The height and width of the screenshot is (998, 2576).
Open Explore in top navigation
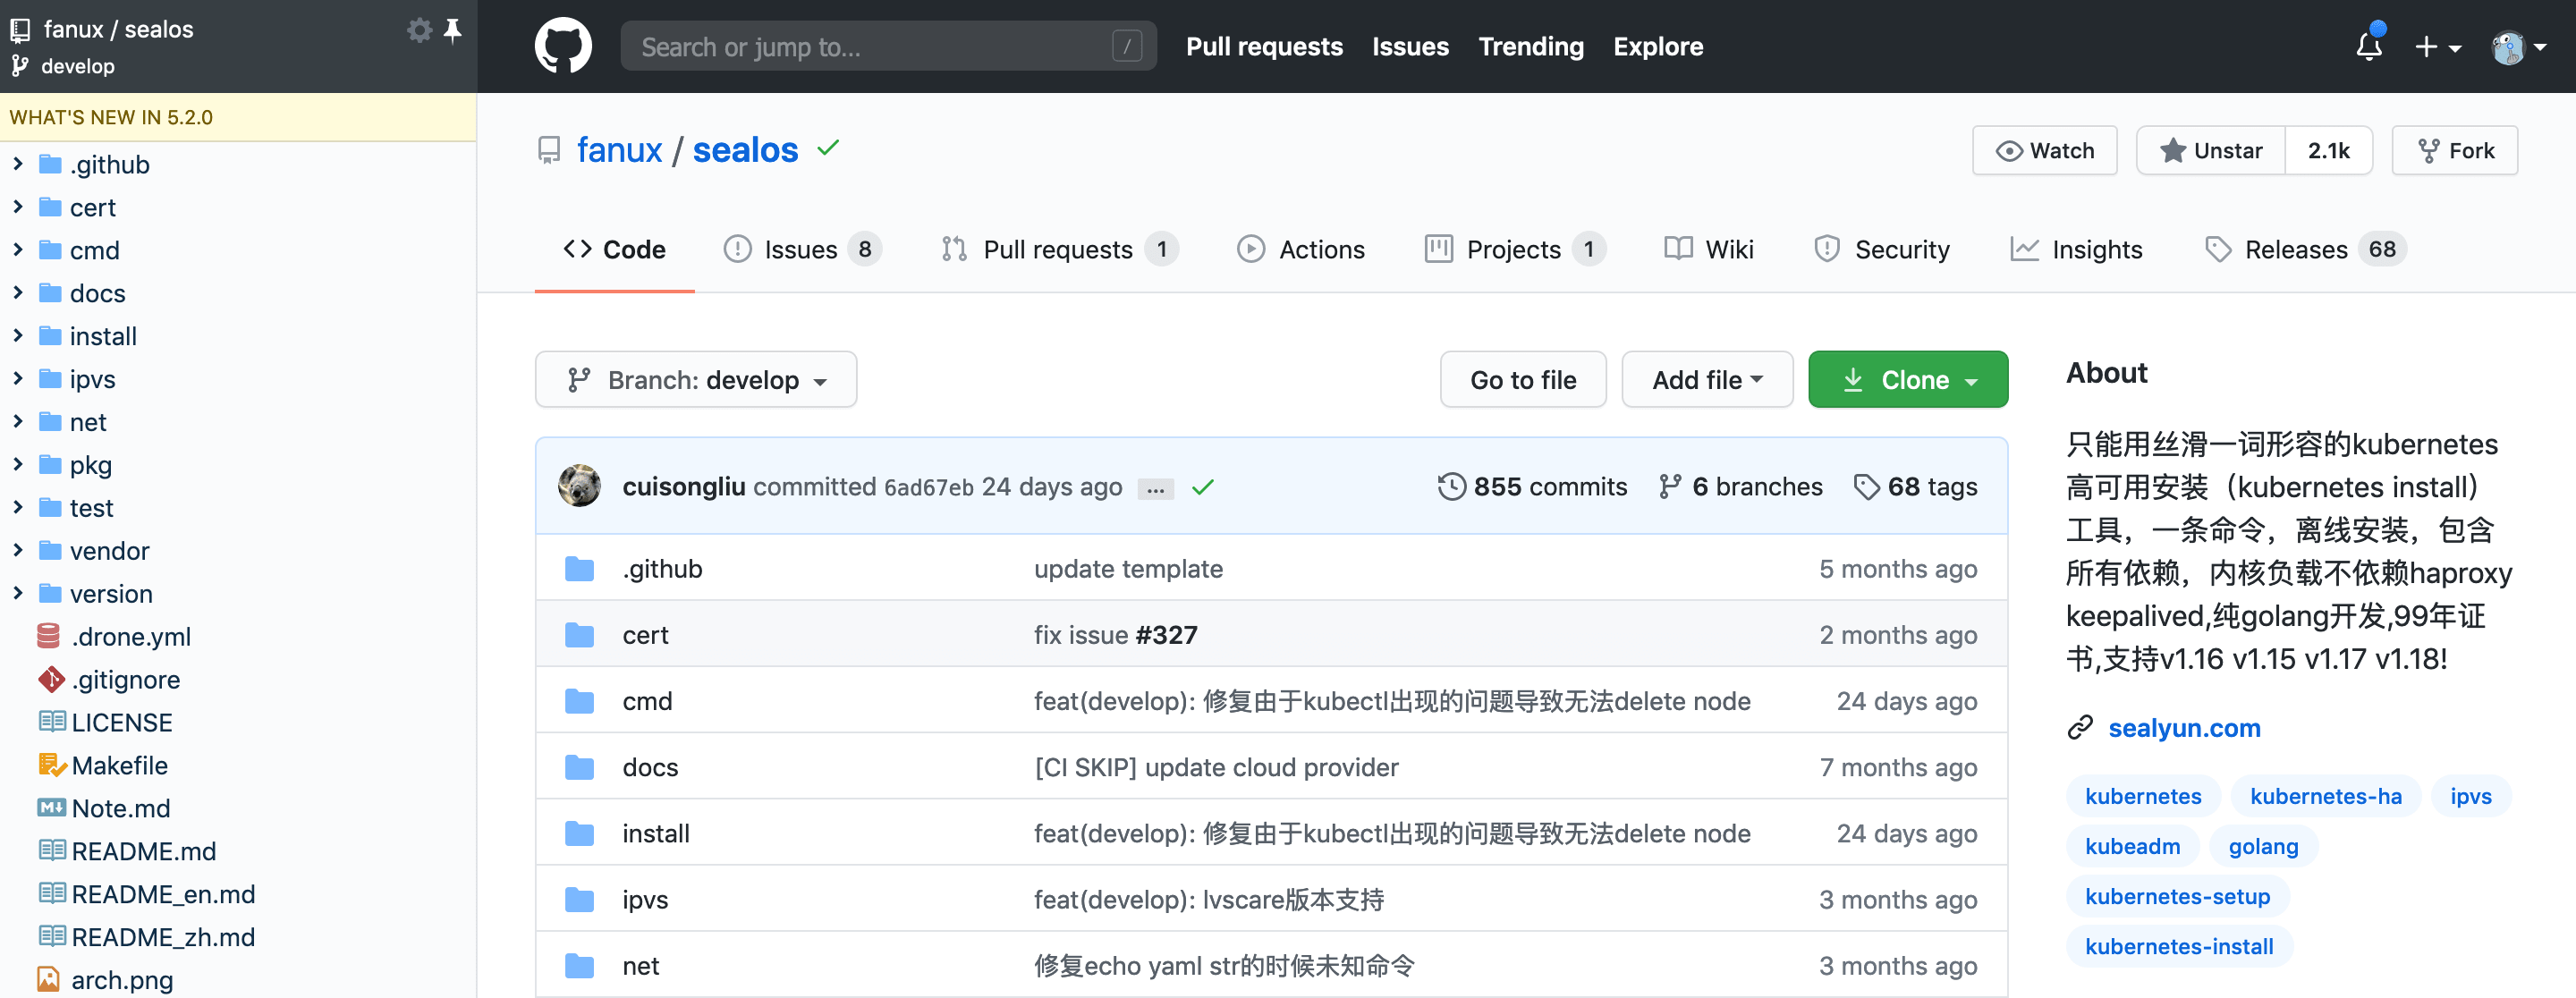(1657, 46)
